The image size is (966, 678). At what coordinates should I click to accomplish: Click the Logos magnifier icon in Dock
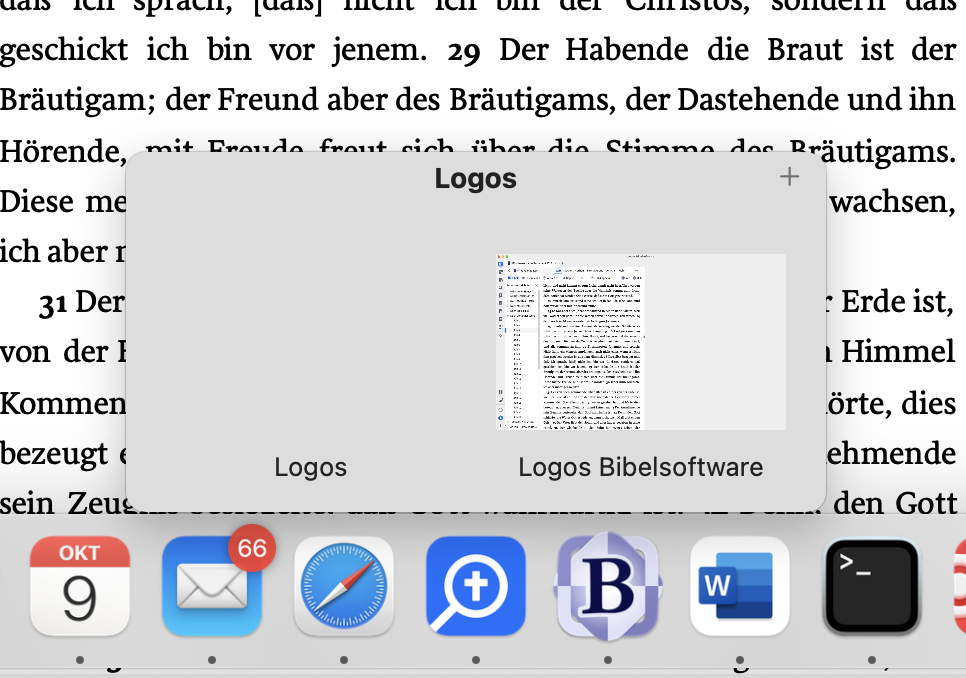point(476,586)
